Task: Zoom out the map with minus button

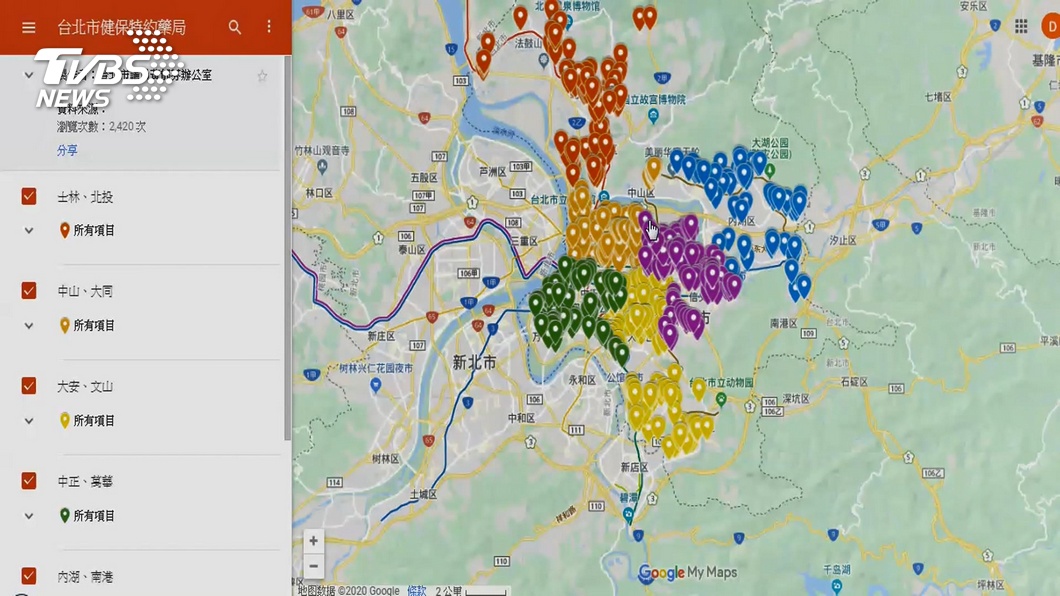Action: 314,566
